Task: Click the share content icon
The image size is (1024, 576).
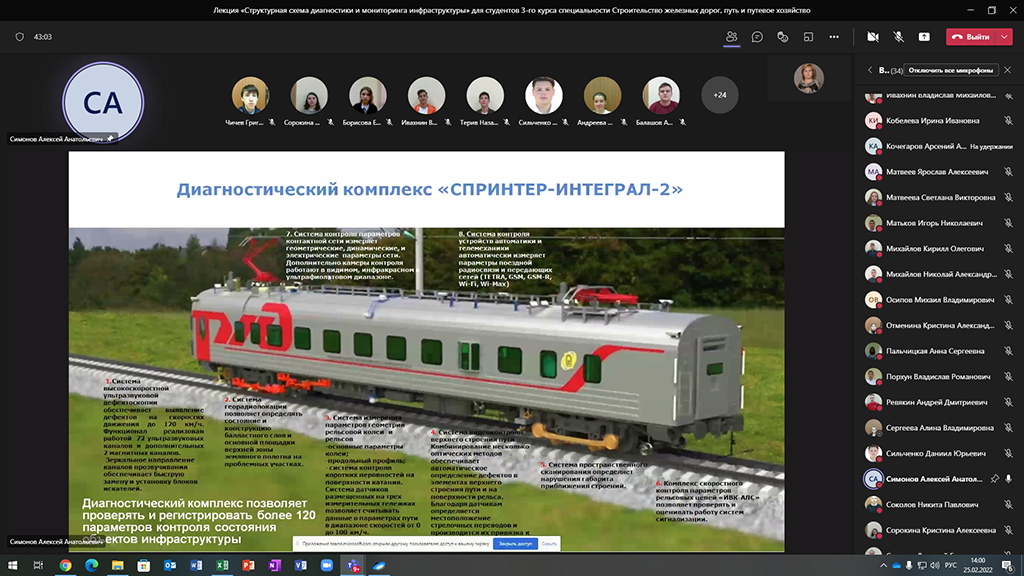Action: [x=924, y=37]
